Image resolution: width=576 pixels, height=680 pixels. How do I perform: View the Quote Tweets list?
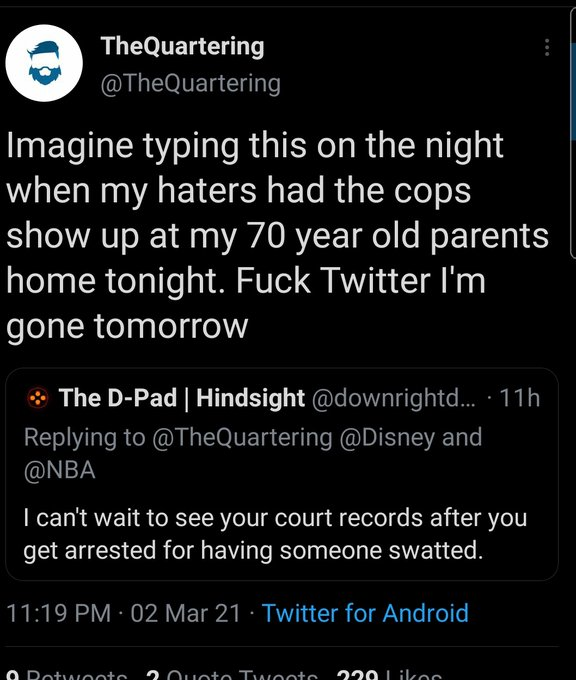click(232, 675)
